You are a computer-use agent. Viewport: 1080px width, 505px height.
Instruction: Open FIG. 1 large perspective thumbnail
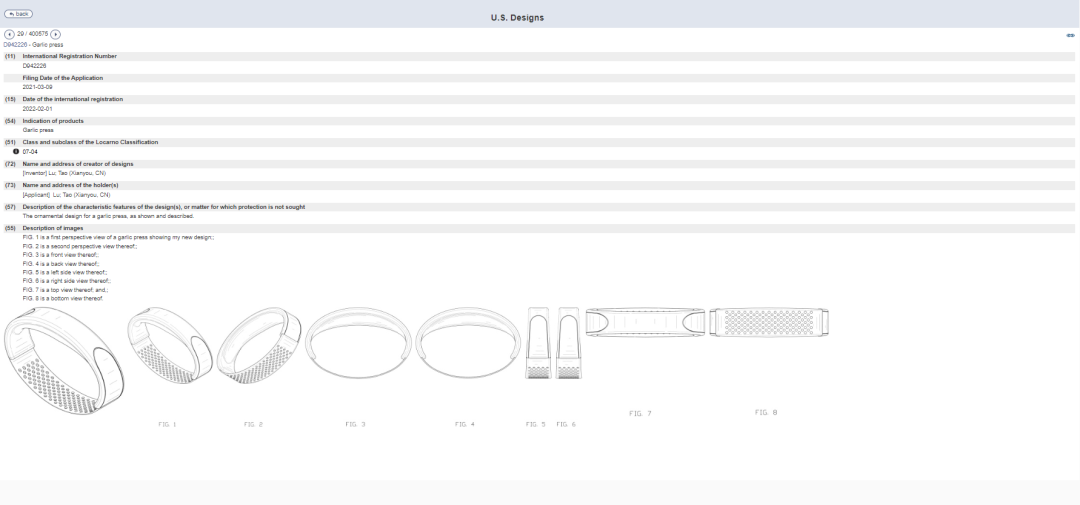[x=64, y=360]
